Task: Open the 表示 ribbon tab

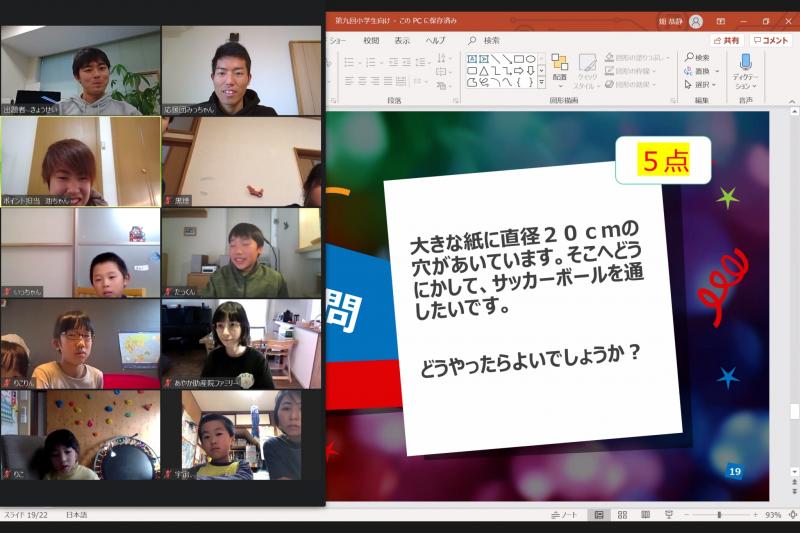Action: click(x=402, y=40)
